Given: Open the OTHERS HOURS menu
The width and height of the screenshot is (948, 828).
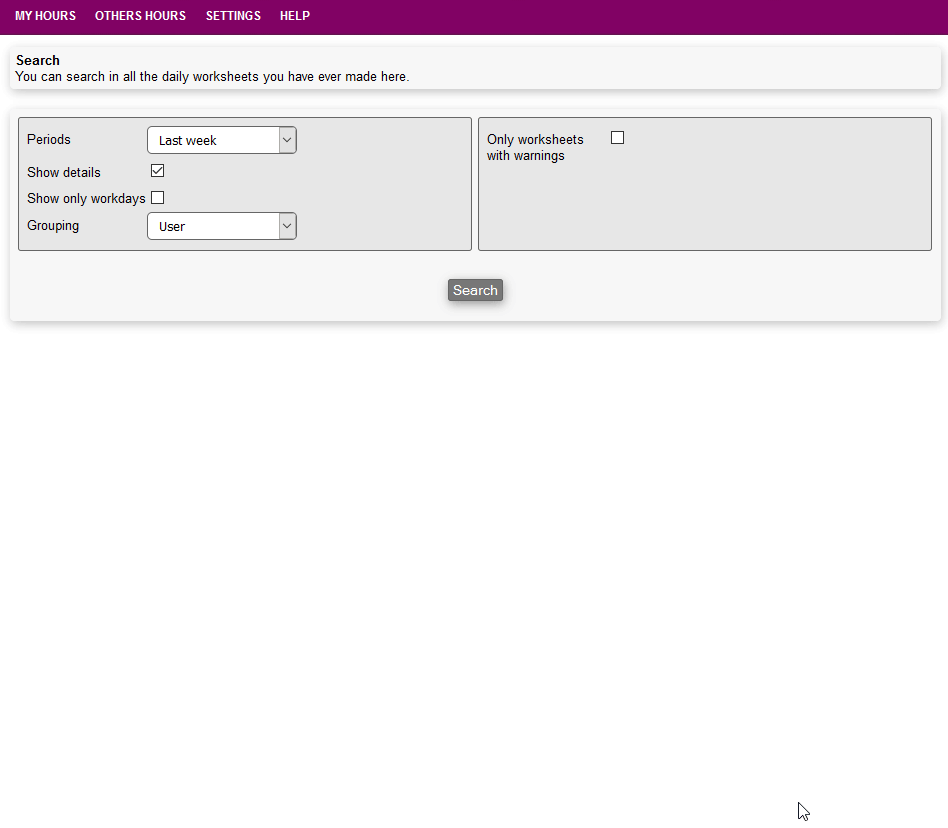Looking at the screenshot, I should pyautogui.click(x=140, y=16).
